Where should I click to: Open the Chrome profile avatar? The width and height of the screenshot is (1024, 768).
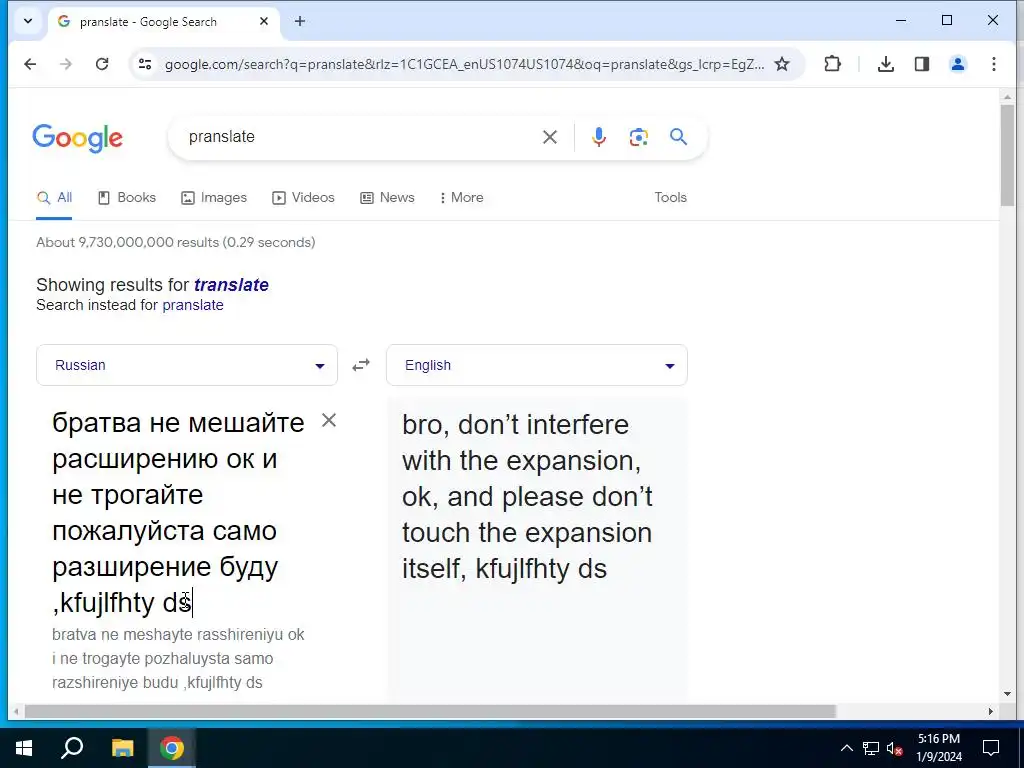click(x=957, y=64)
